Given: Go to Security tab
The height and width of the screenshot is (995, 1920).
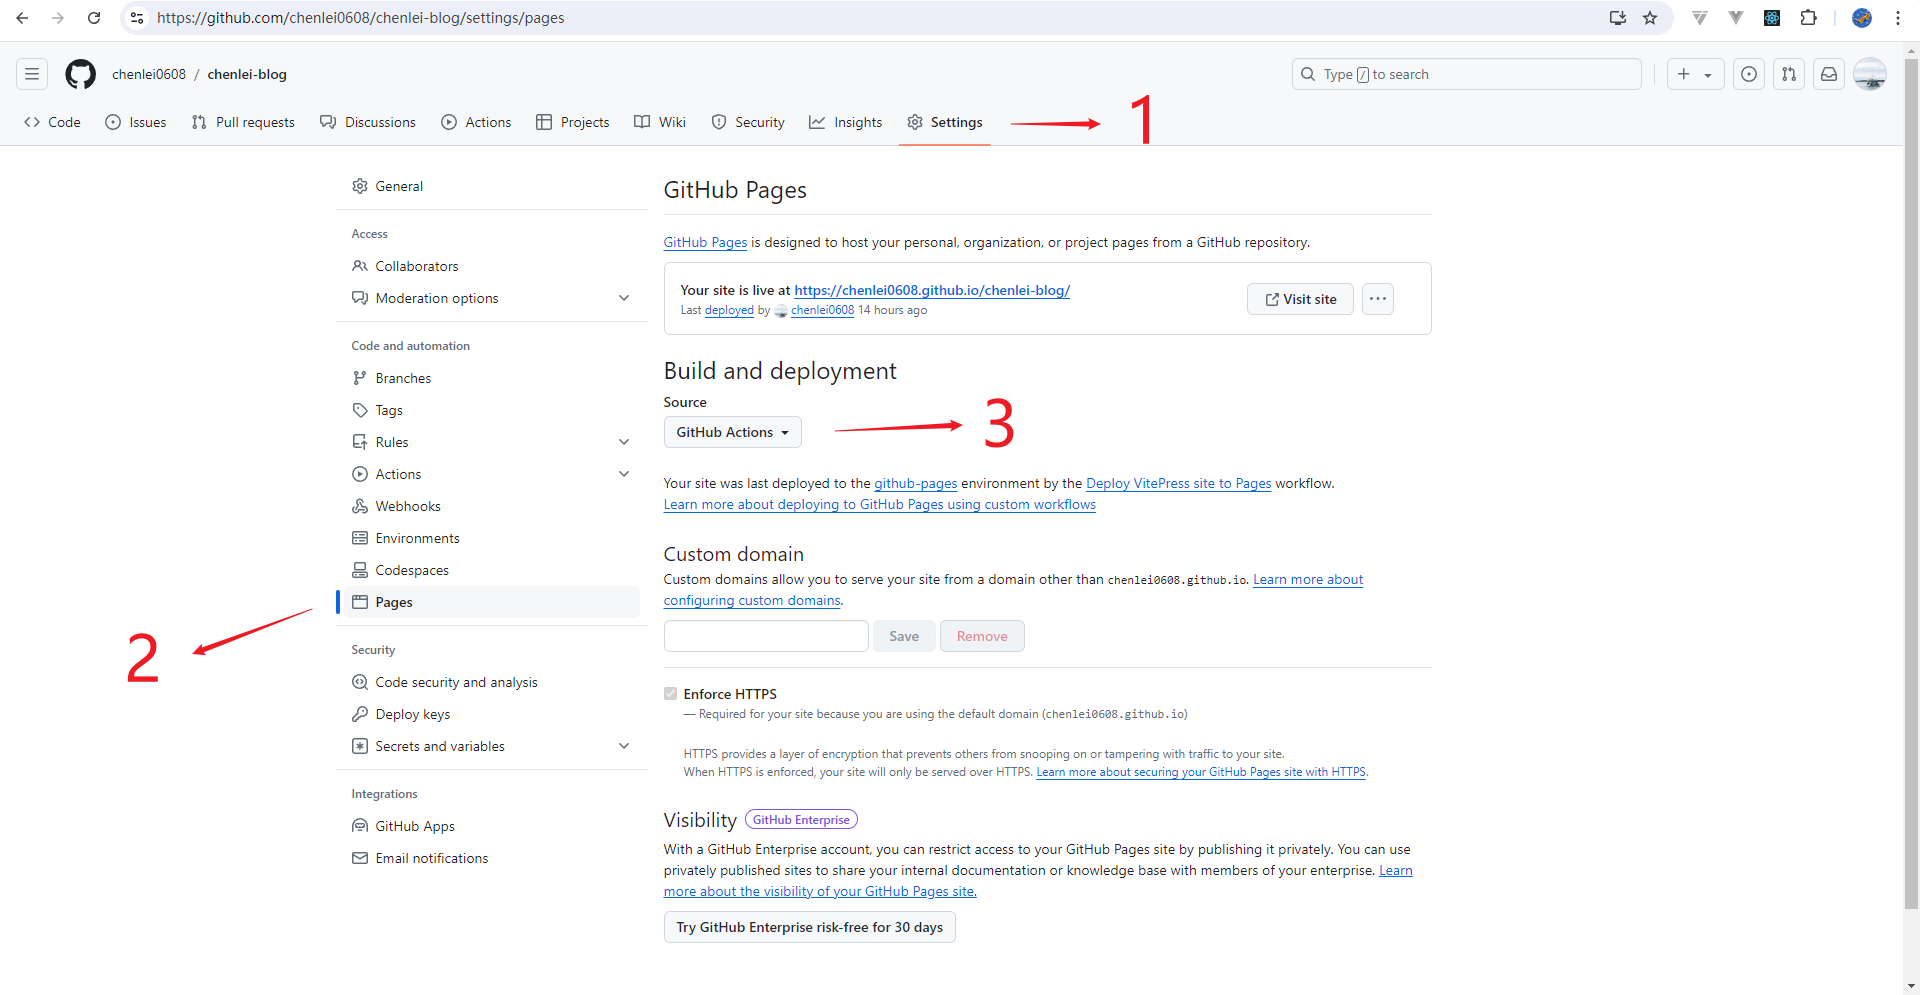Looking at the screenshot, I should point(748,122).
